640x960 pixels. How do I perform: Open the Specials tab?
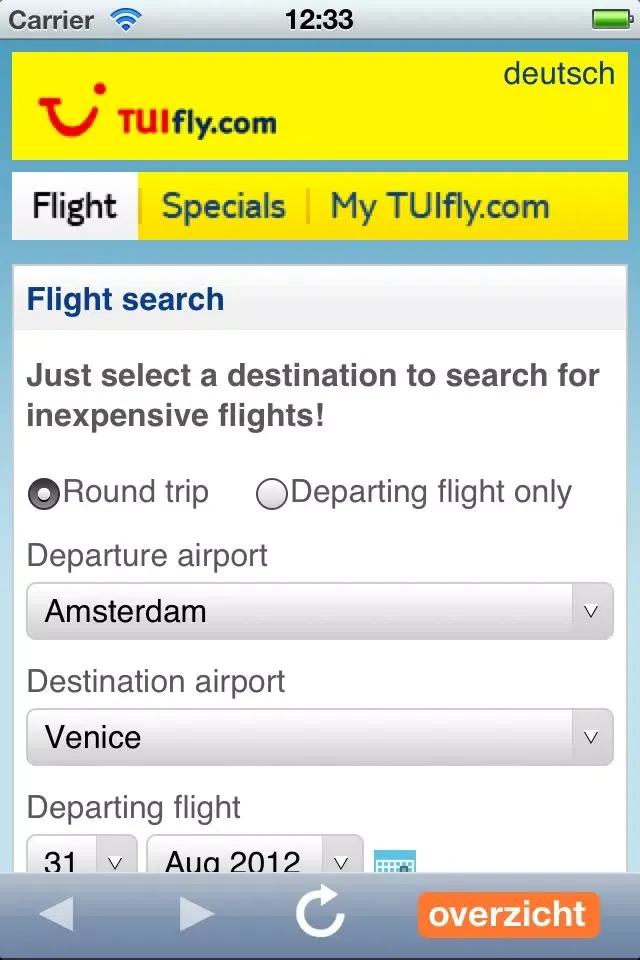click(x=223, y=207)
